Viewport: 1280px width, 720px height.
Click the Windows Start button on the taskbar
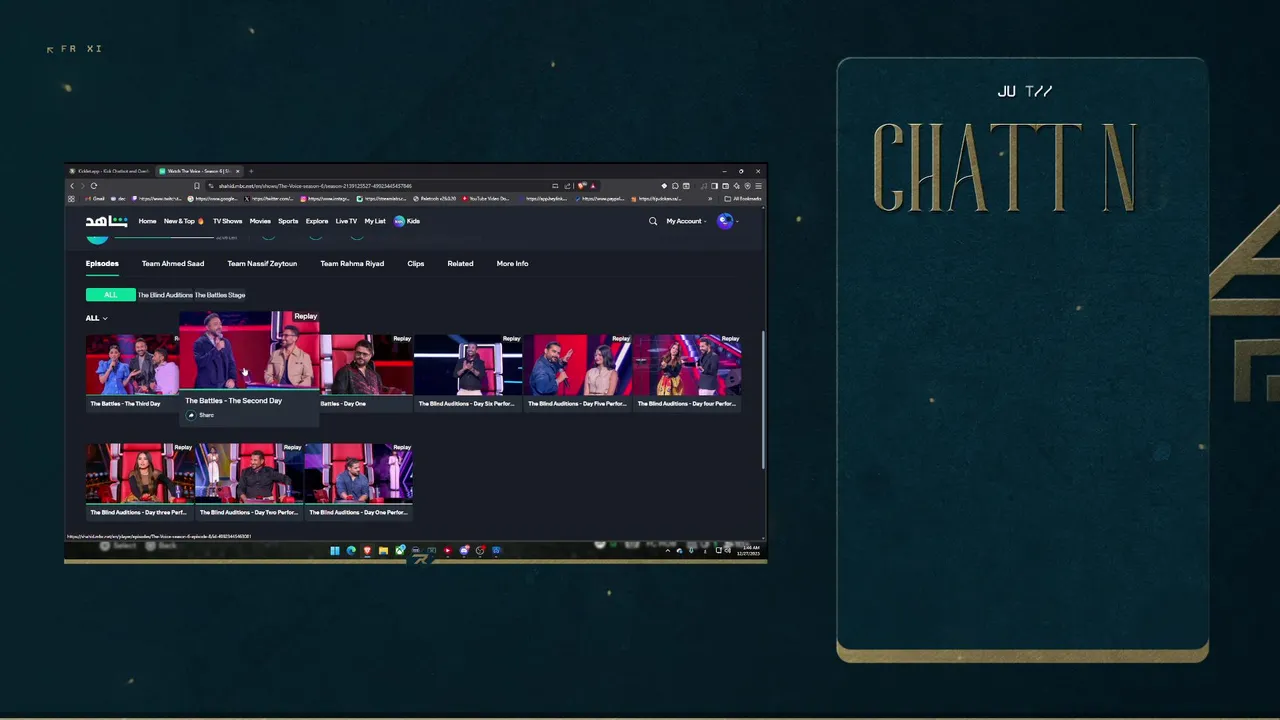(x=335, y=551)
